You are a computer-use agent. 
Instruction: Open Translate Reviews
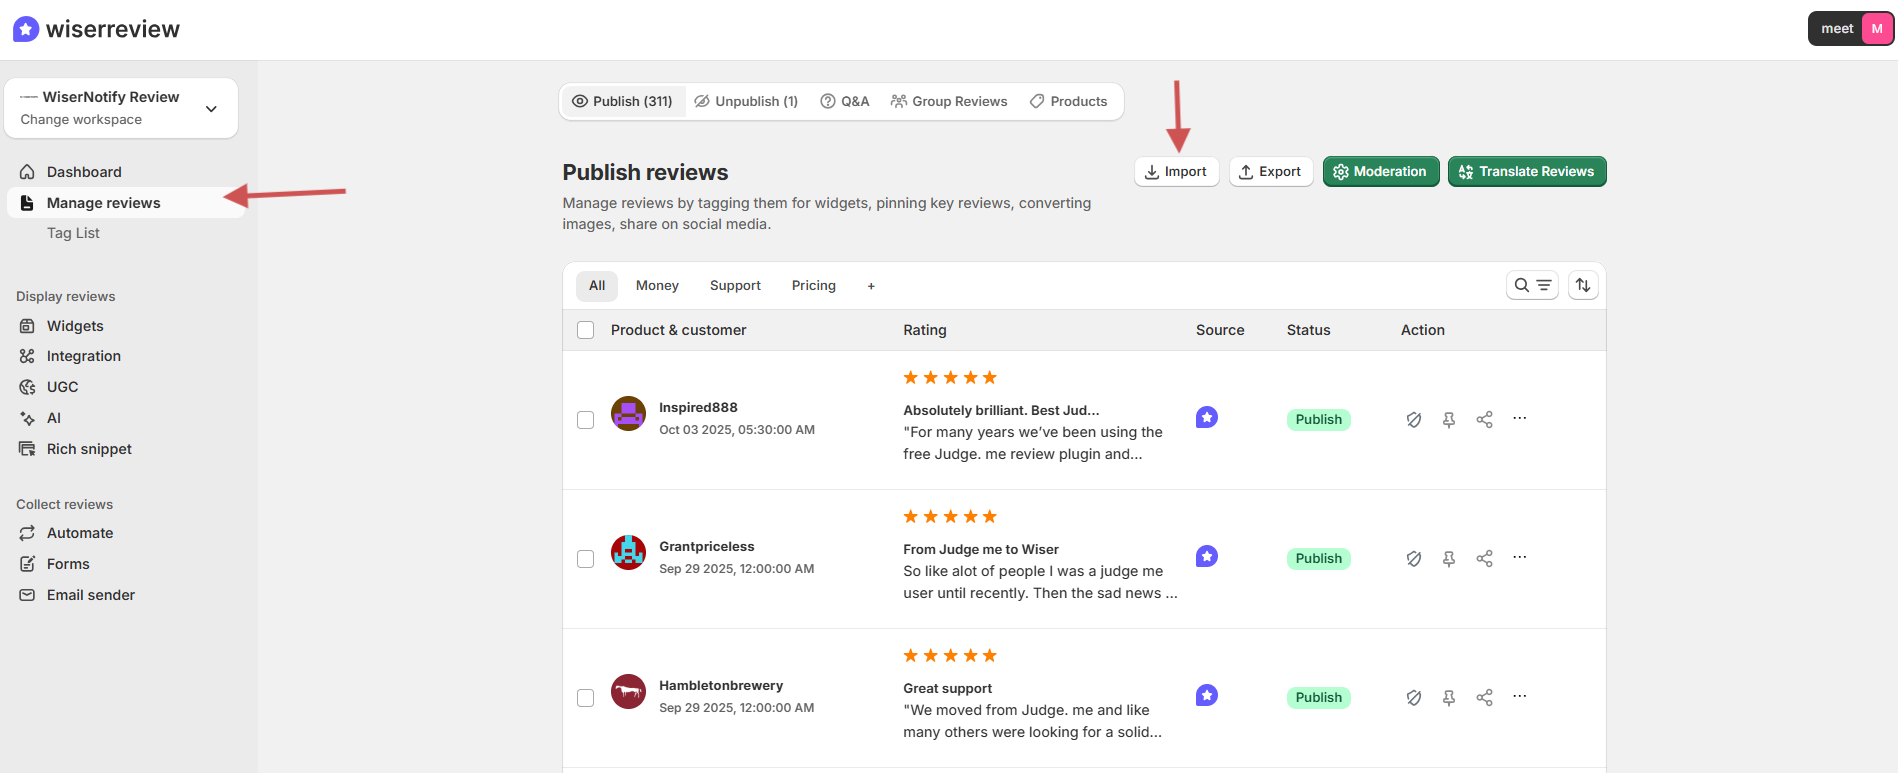click(x=1526, y=172)
